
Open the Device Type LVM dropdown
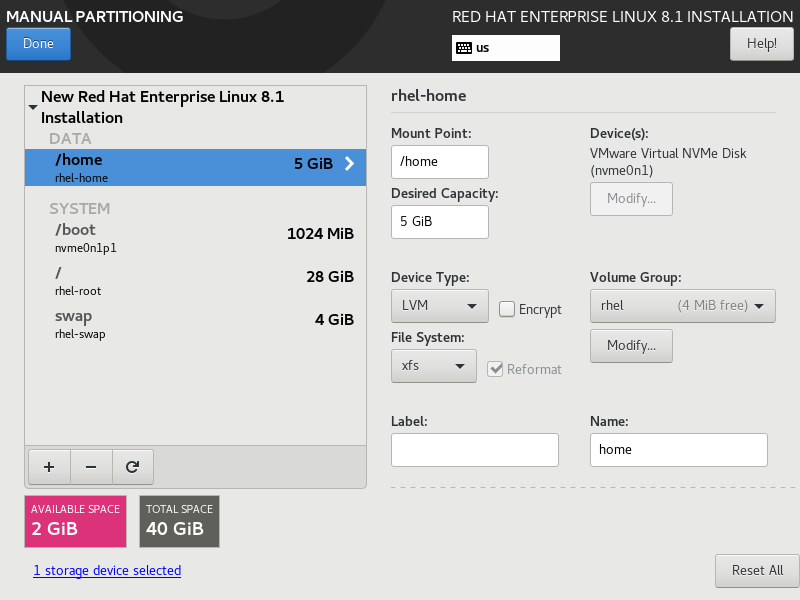440,306
